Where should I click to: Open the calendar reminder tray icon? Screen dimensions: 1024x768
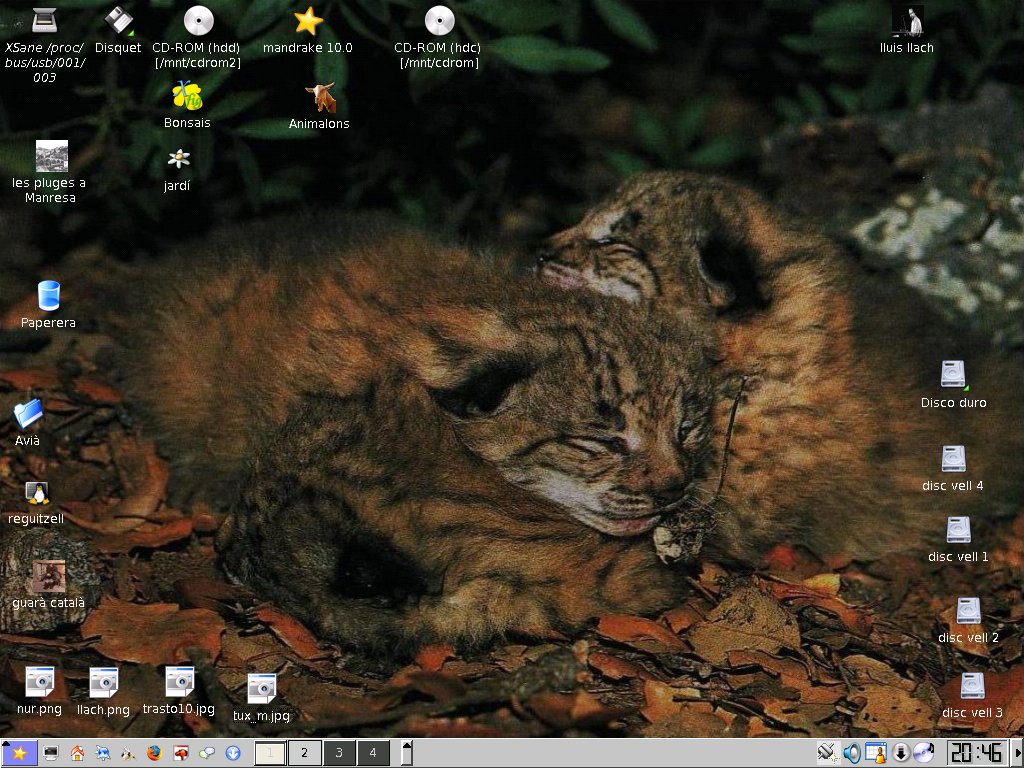[876, 753]
